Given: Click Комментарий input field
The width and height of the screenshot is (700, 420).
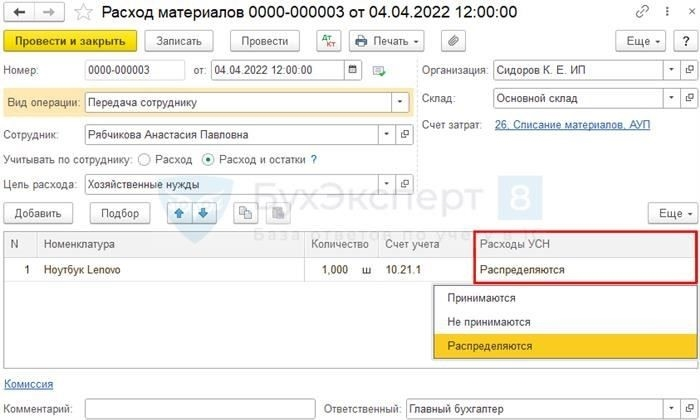Looking at the screenshot, I should click(200, 408).
